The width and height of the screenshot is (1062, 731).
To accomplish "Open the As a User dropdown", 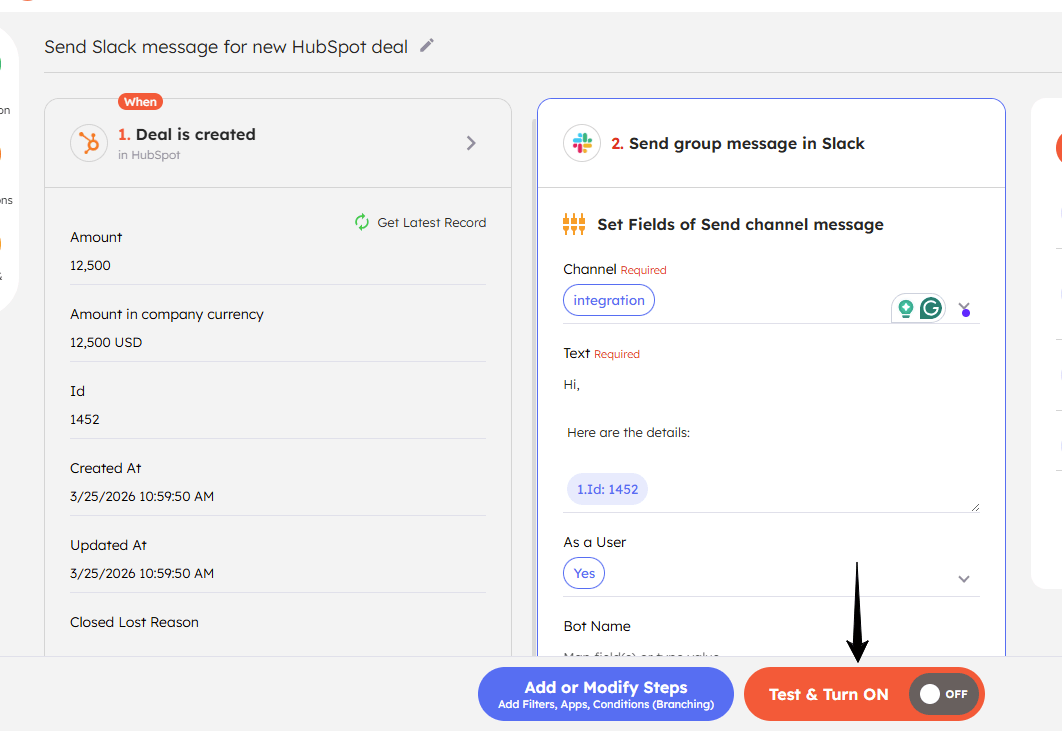I will pos(964,578).
